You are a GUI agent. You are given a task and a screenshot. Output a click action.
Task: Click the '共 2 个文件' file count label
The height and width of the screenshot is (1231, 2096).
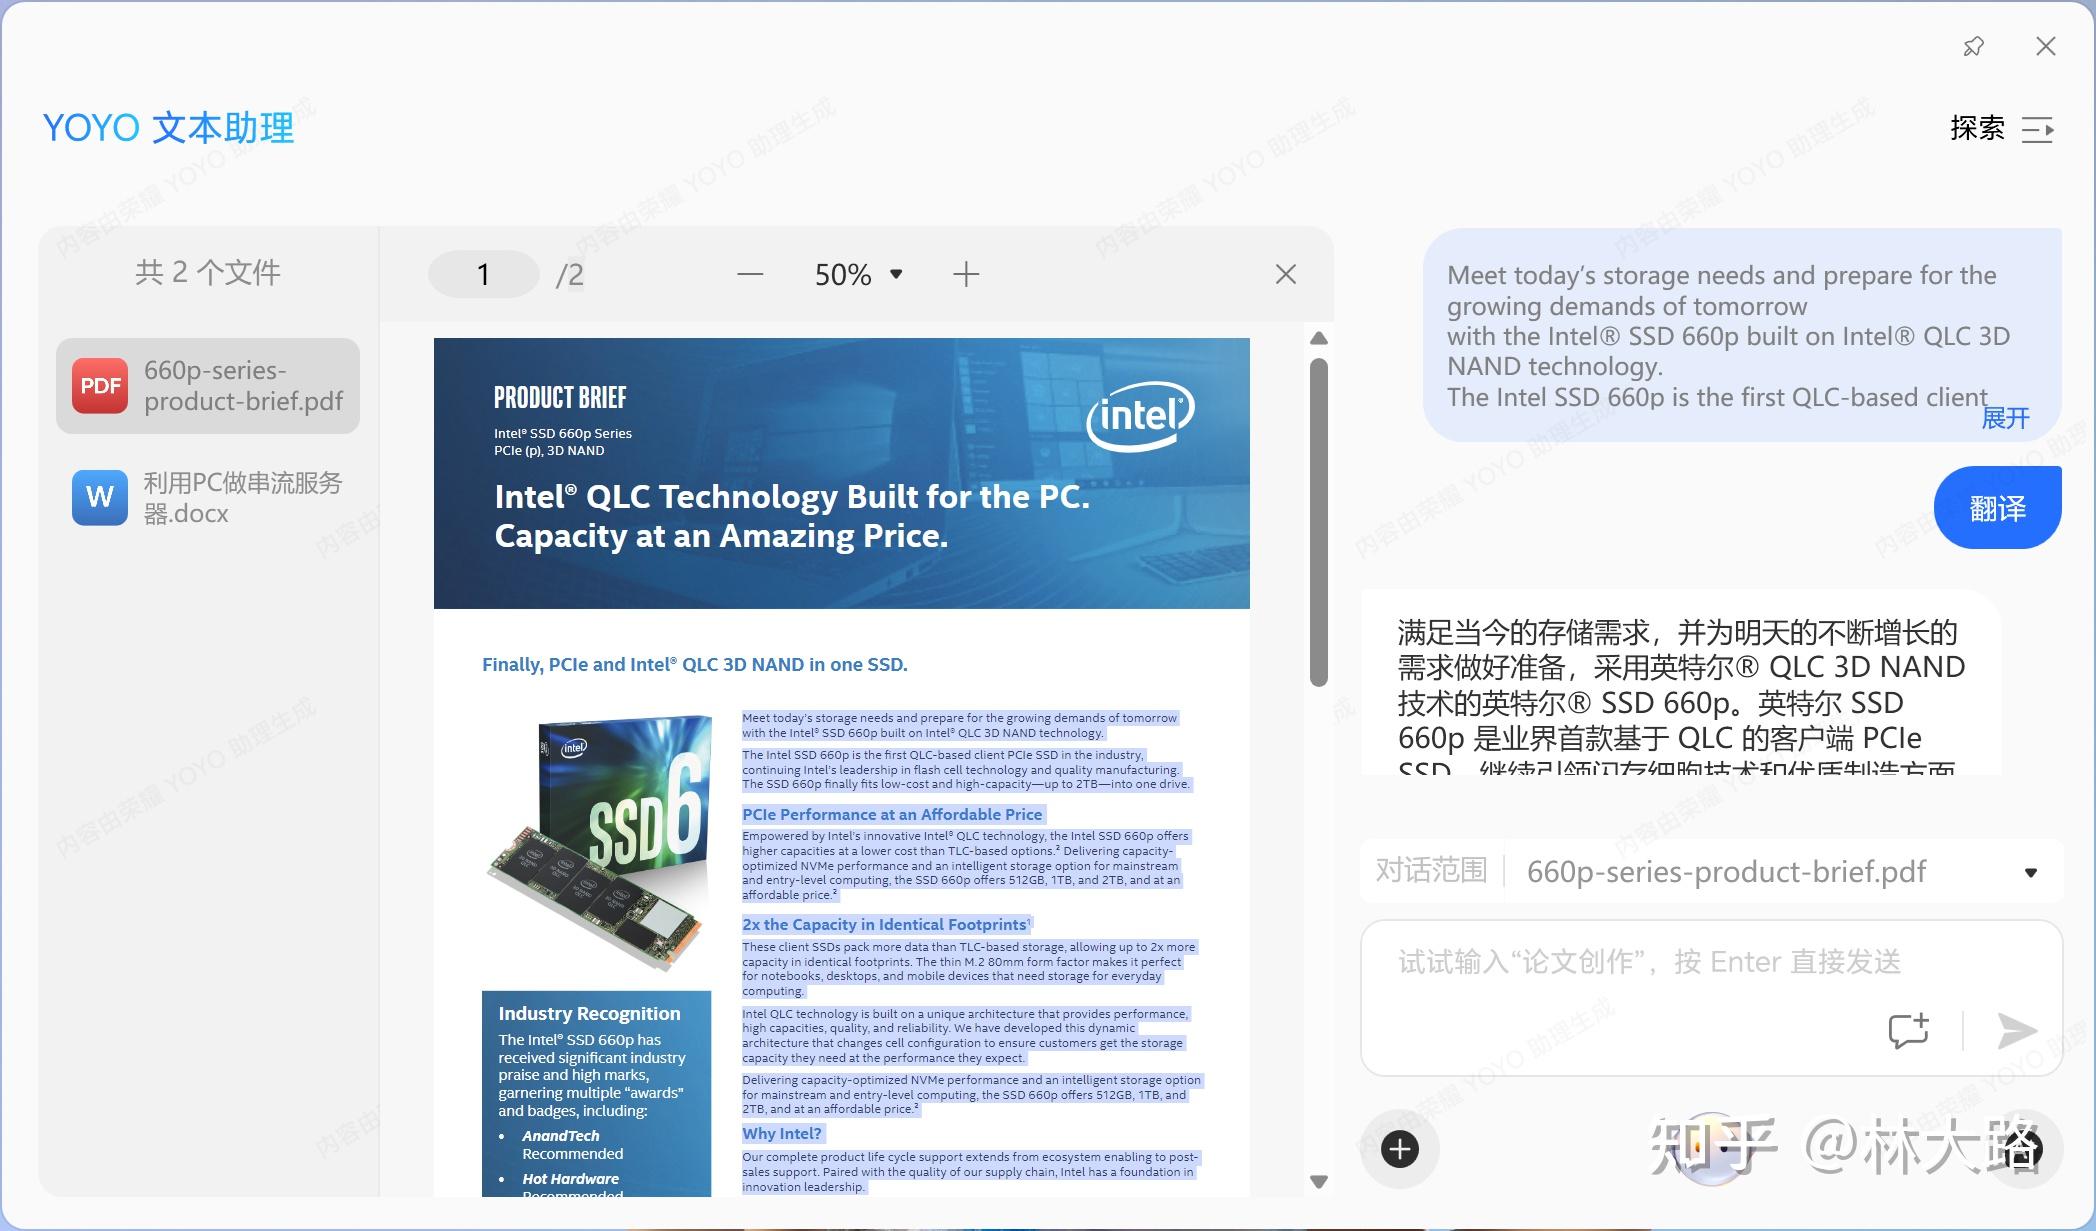tap(208, 272)
